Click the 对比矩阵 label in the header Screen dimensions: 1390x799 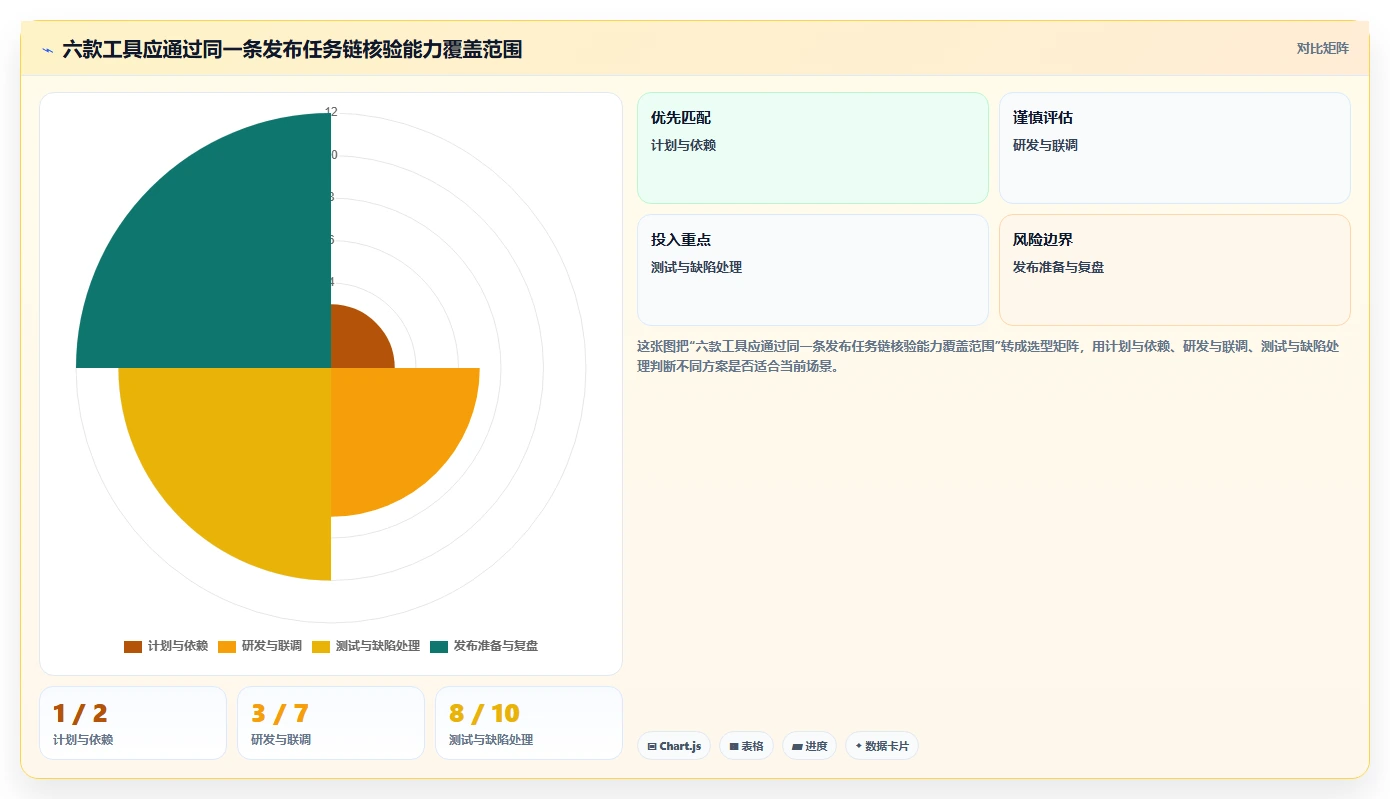coord(1322,49)
